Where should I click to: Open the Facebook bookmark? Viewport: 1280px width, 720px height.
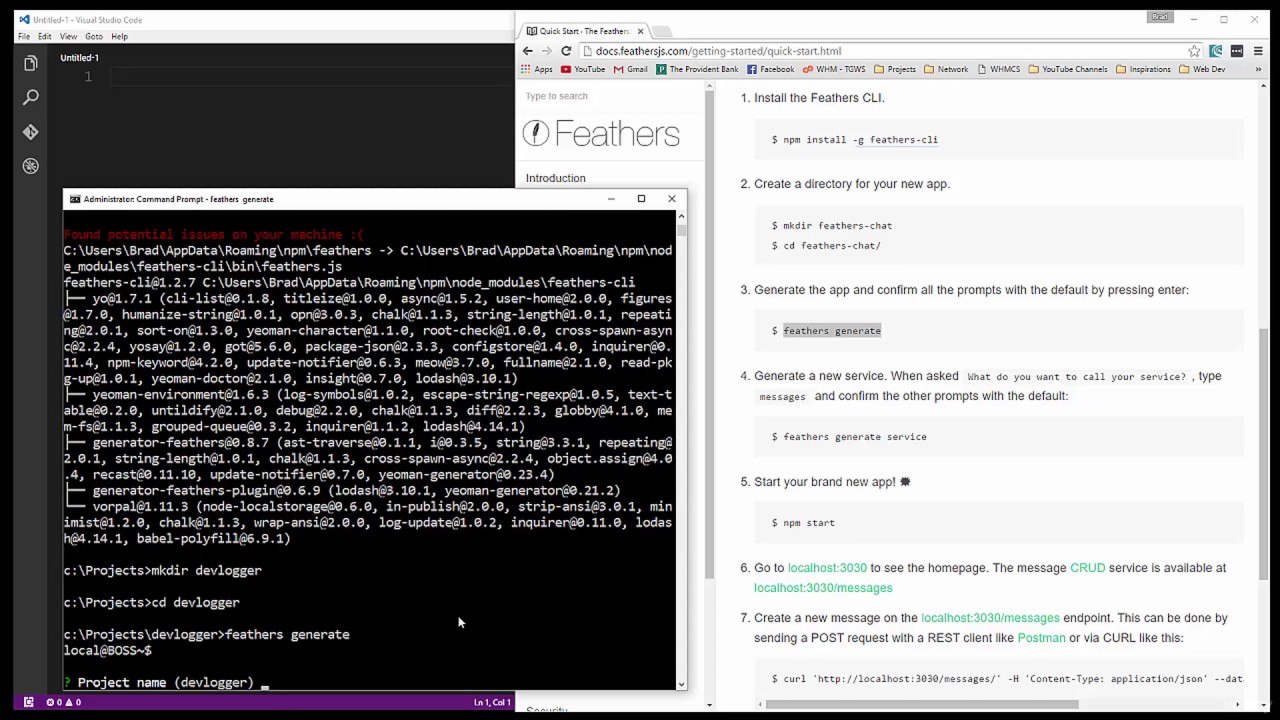tap(770, 69)
